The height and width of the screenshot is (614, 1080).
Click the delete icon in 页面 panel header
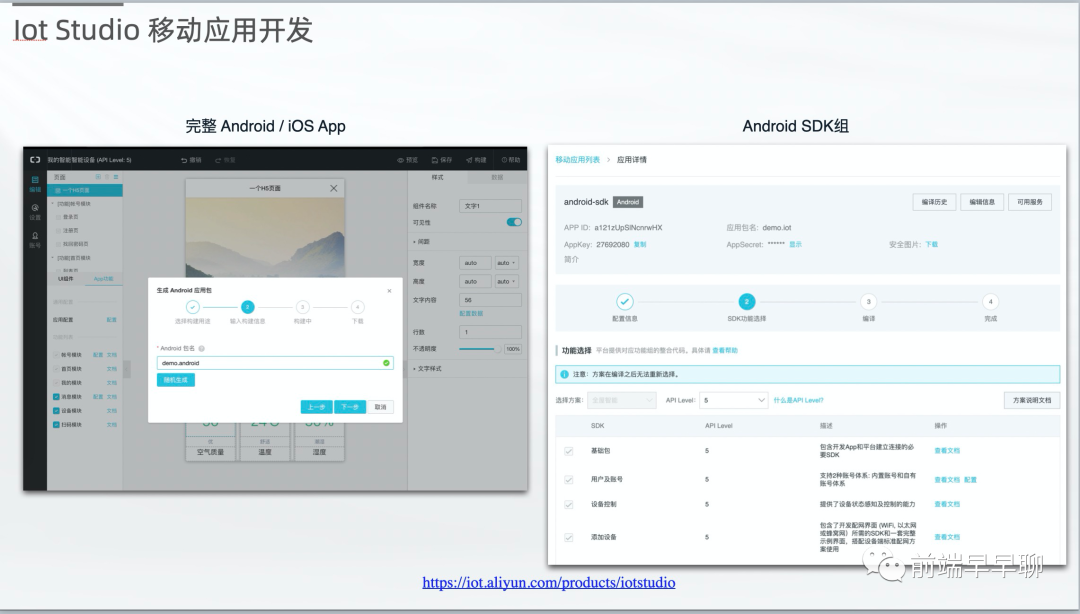107,177
